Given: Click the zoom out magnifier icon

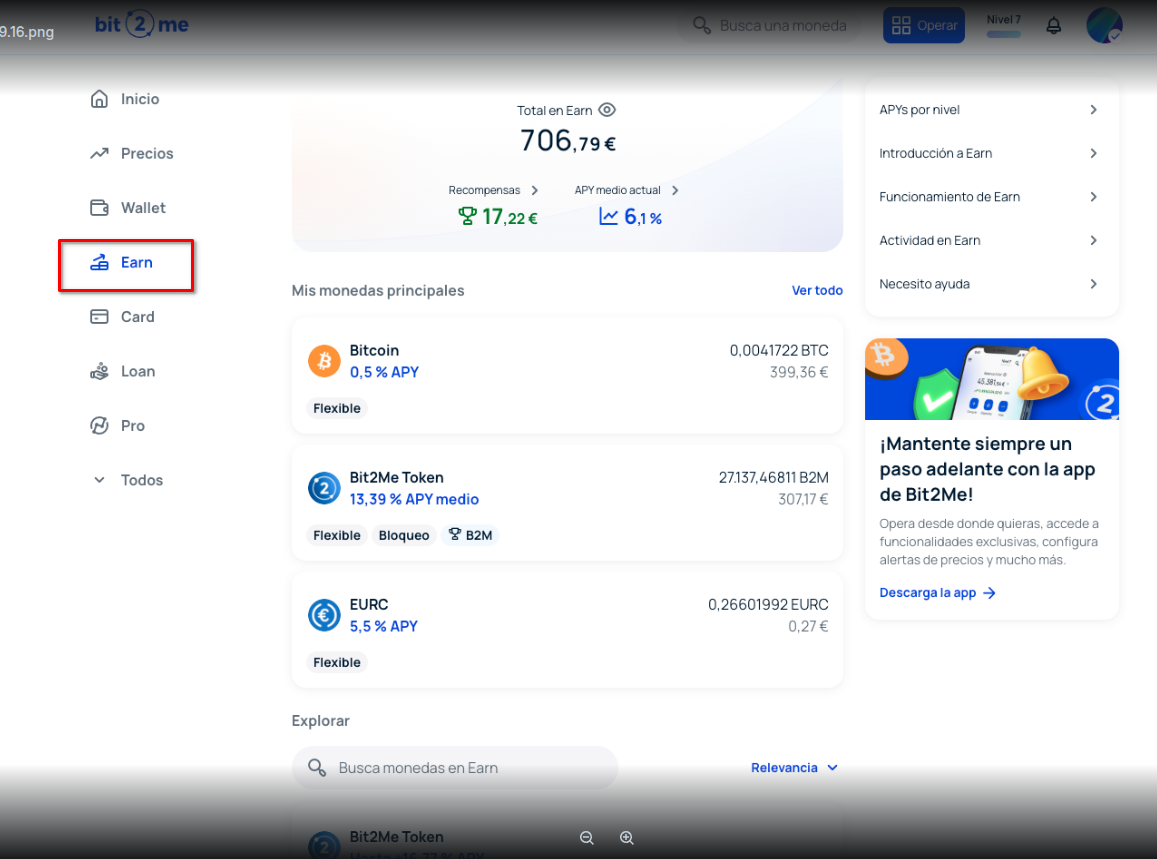Looking at the screenshot, I should (x=587, y=838).
